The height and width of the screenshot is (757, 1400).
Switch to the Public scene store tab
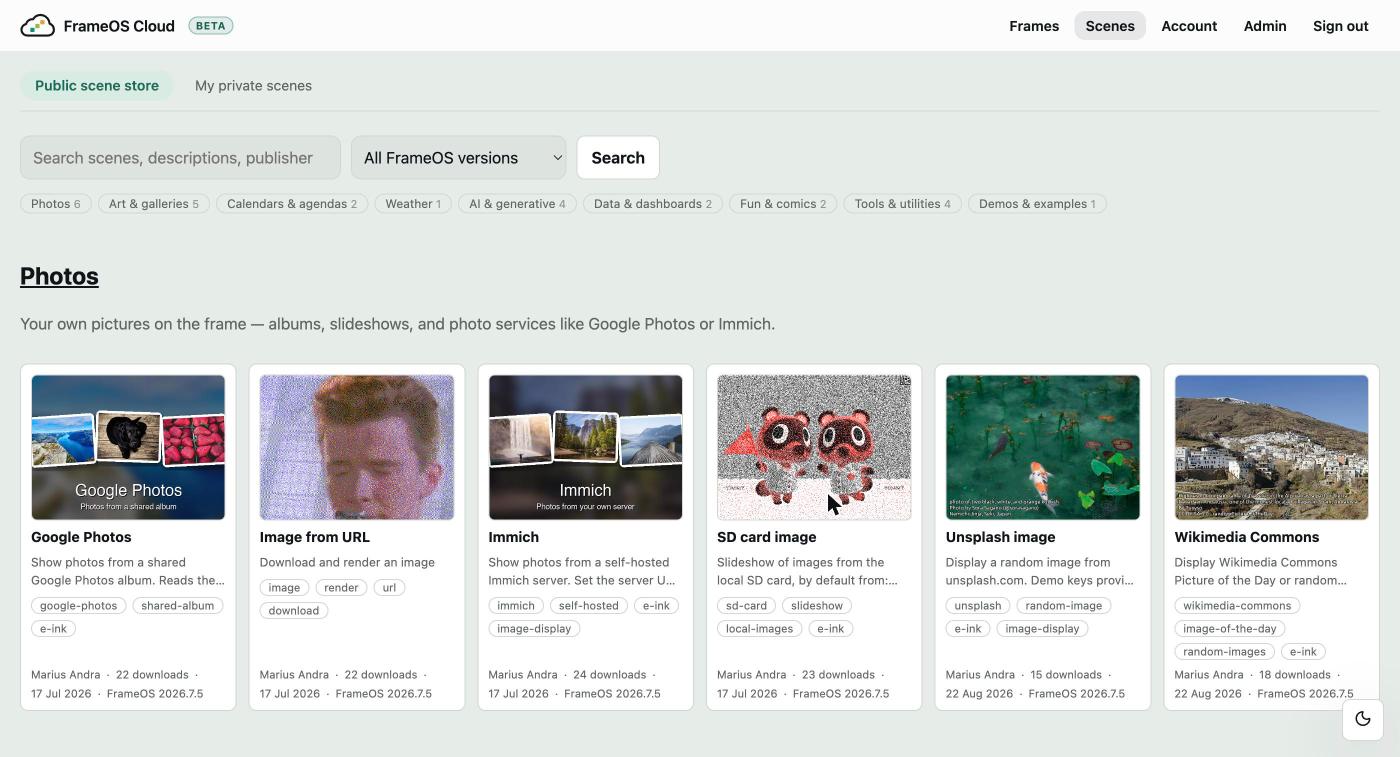97,86
